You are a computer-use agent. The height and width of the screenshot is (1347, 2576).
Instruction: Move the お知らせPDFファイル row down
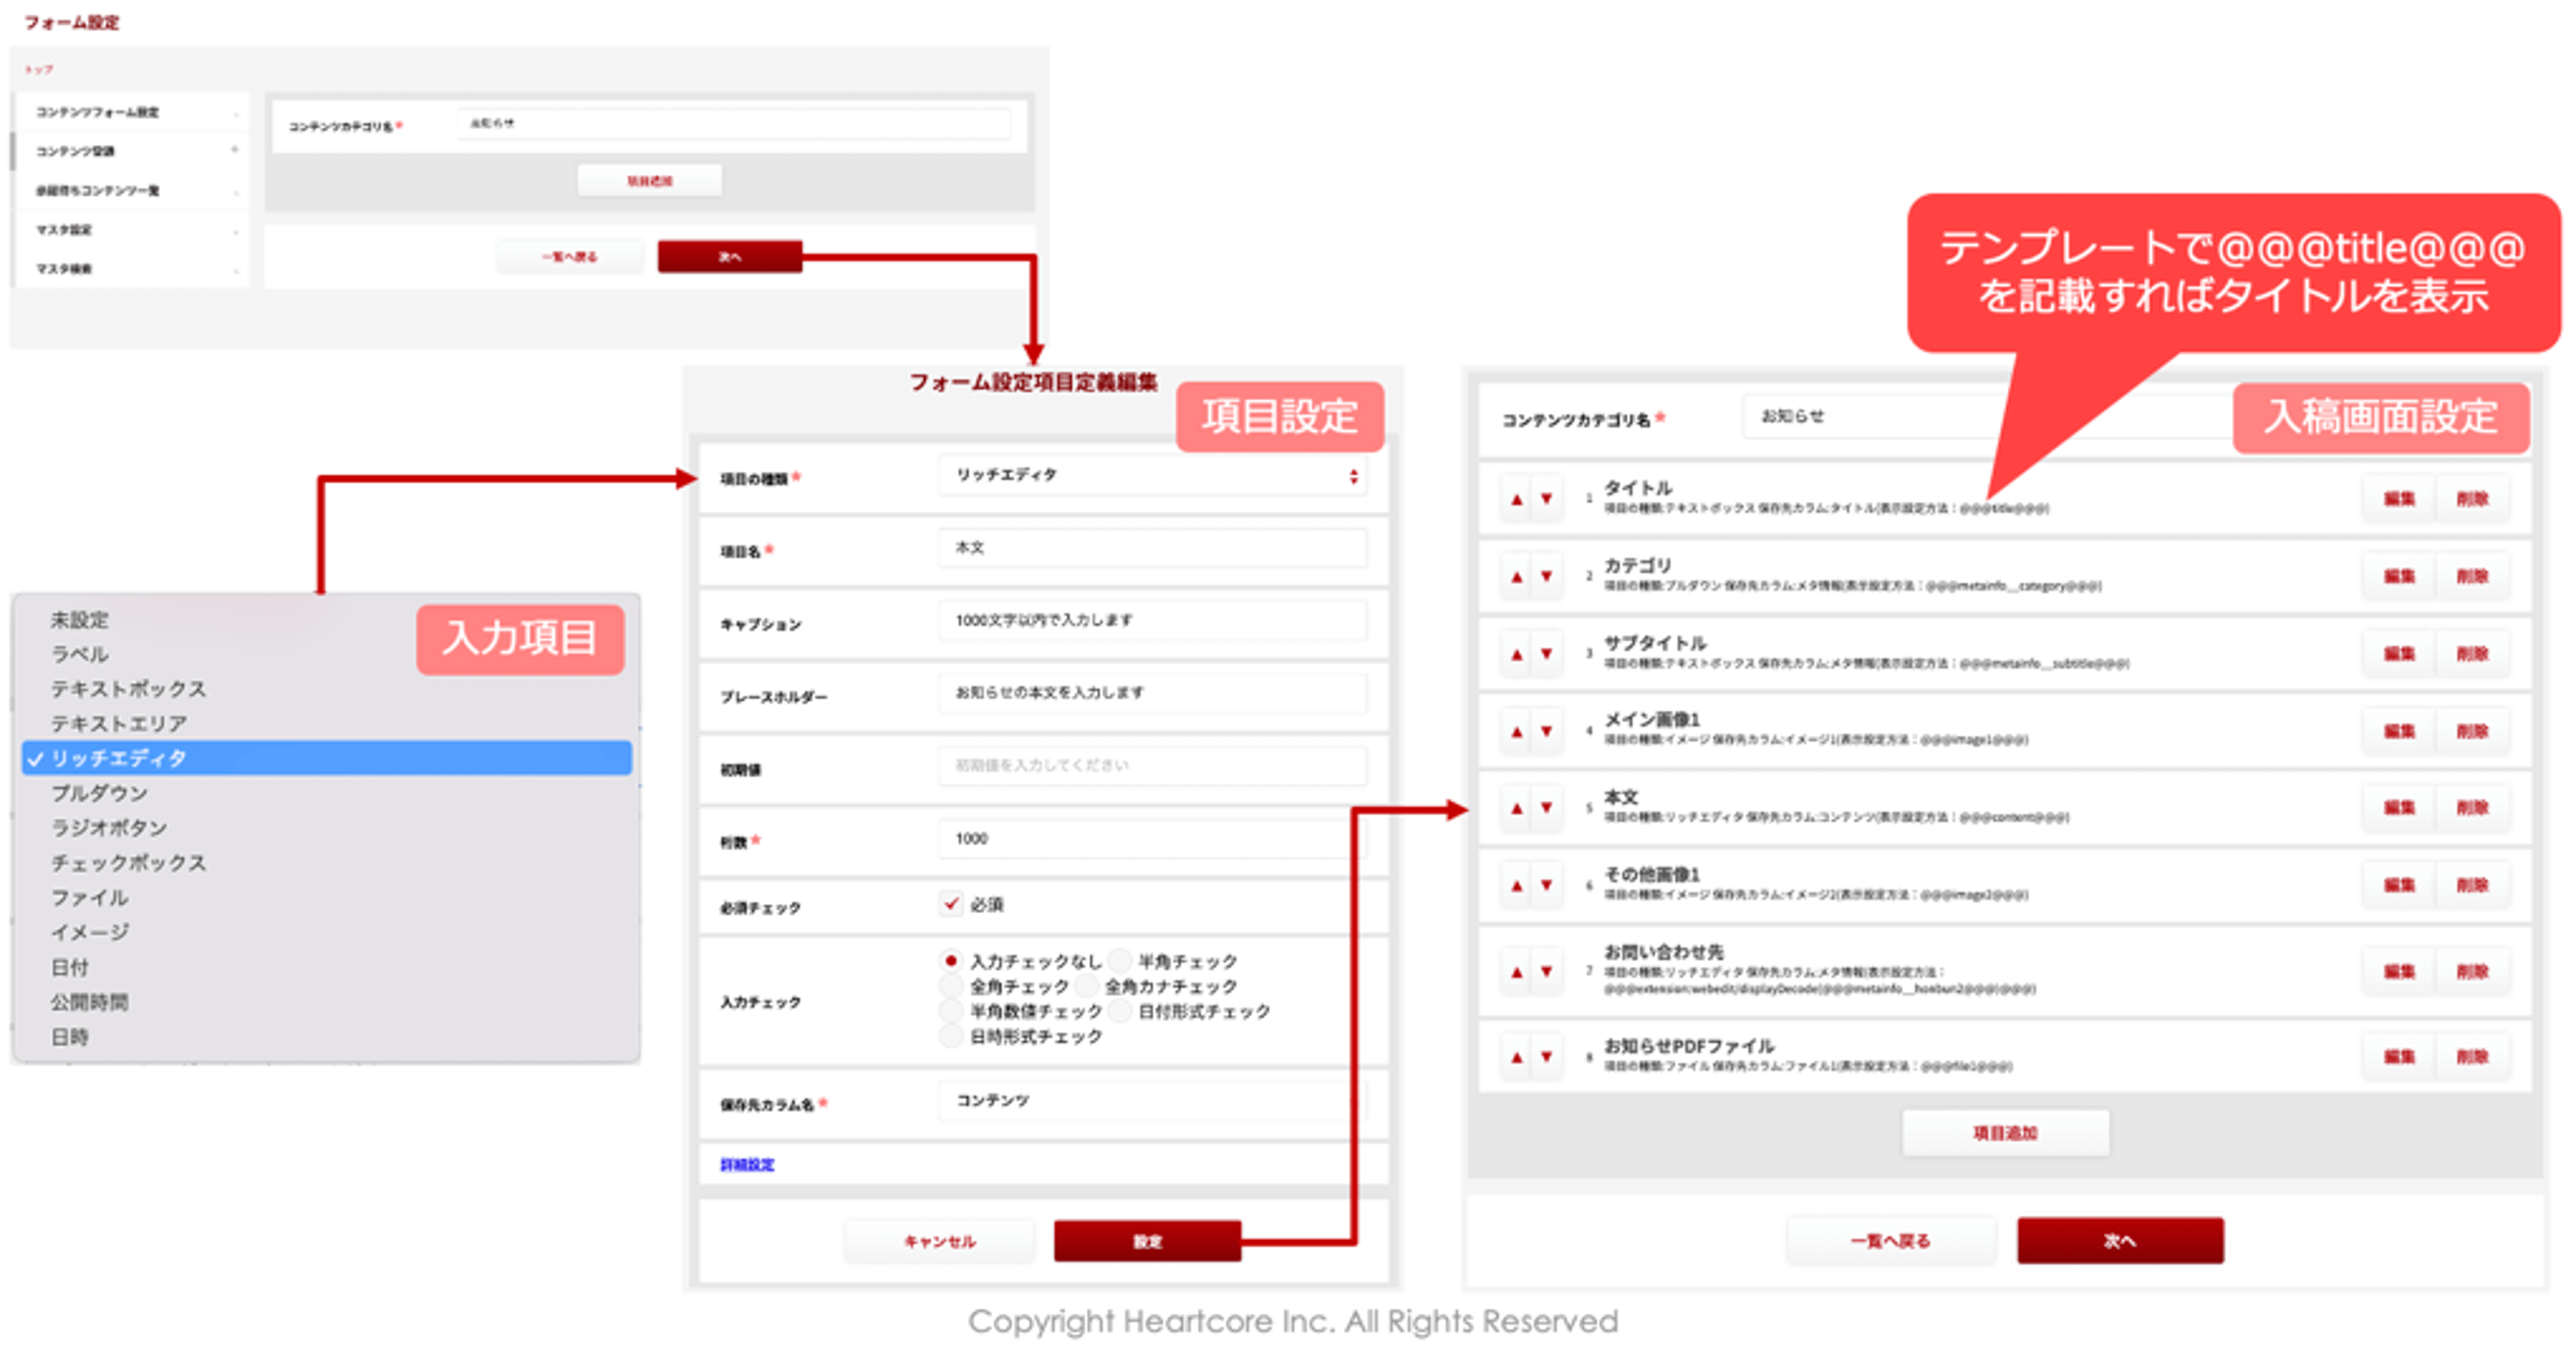1547,1057
